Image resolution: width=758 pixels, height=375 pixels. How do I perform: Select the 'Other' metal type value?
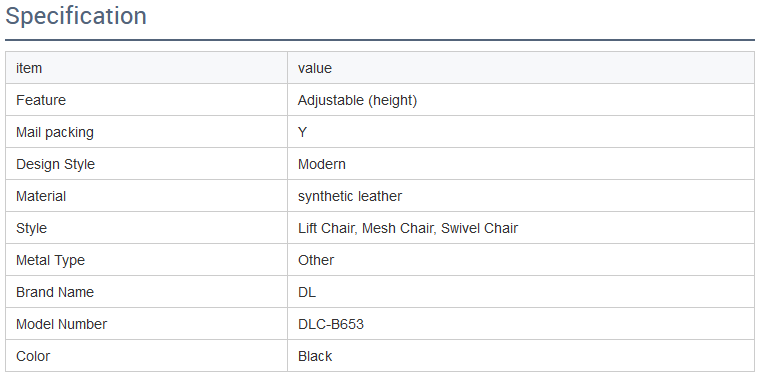click(316, 260)
